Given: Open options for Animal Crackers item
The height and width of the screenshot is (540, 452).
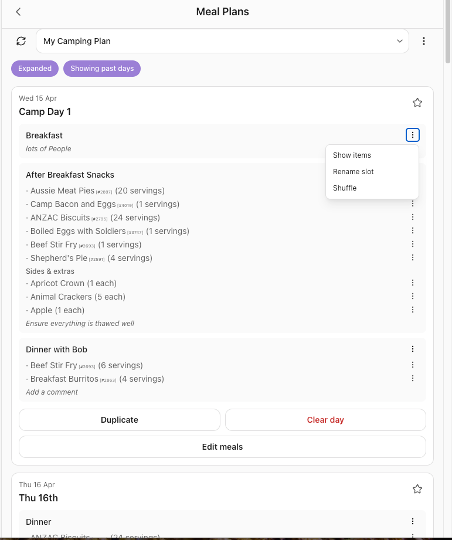Looking at the screenshot, I should pos(412,296).
